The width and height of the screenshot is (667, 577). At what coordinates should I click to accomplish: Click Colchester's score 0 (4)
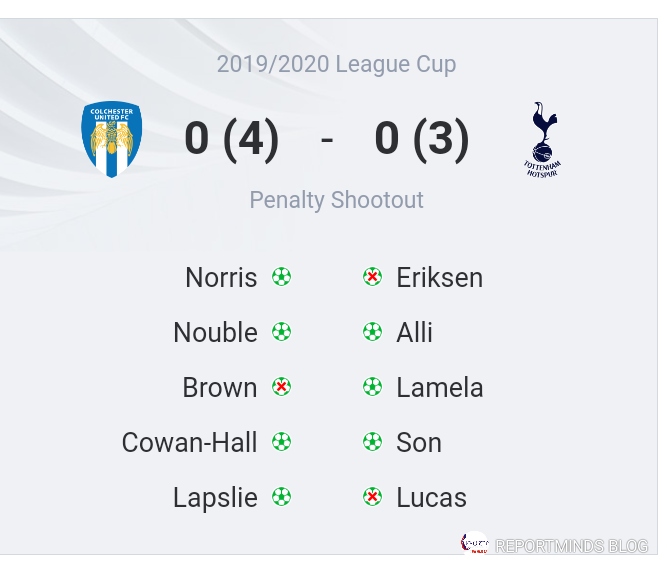[x=231, y=138]
